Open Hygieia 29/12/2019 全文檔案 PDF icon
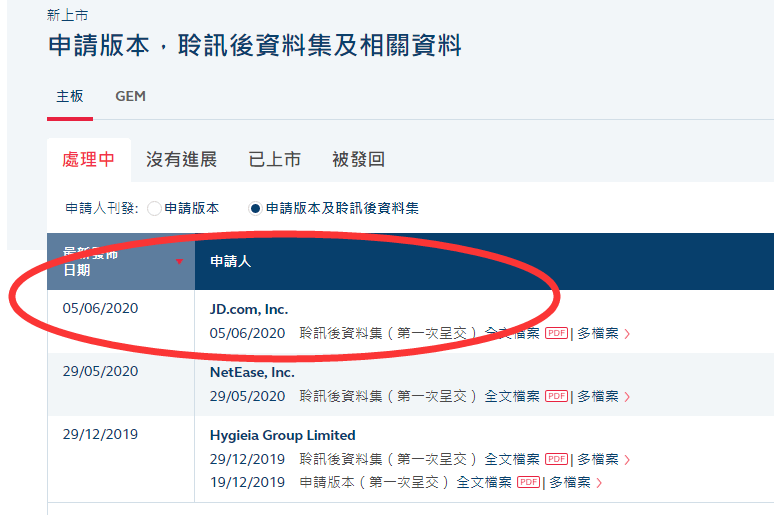This screenshot has width=774, height=515. 556,459
